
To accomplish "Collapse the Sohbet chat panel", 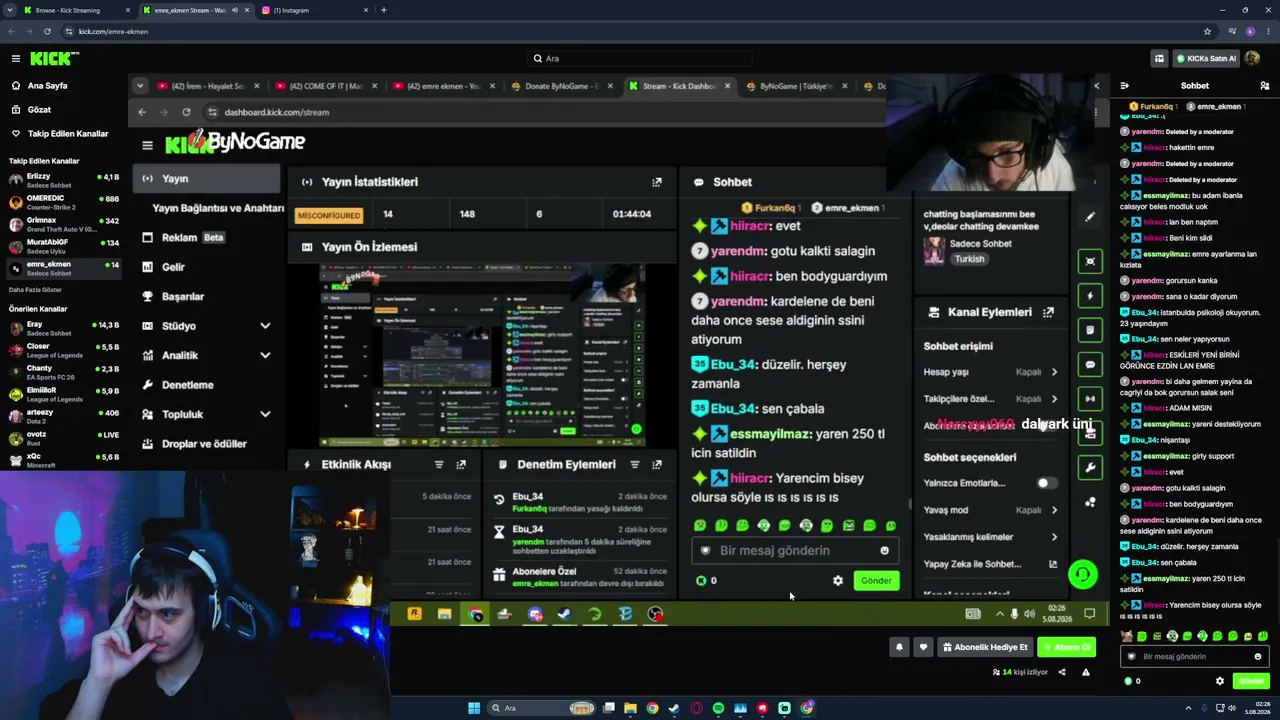I will [1125, 86].
